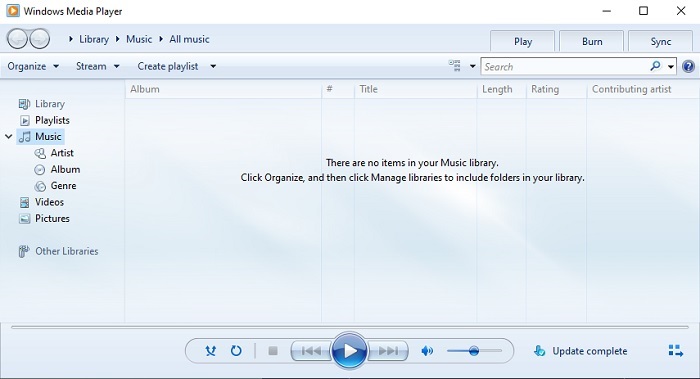The height and width of the screenshot is (379, 700).
Task: Mute the speaker volume icon
Action: coord(427,351)
